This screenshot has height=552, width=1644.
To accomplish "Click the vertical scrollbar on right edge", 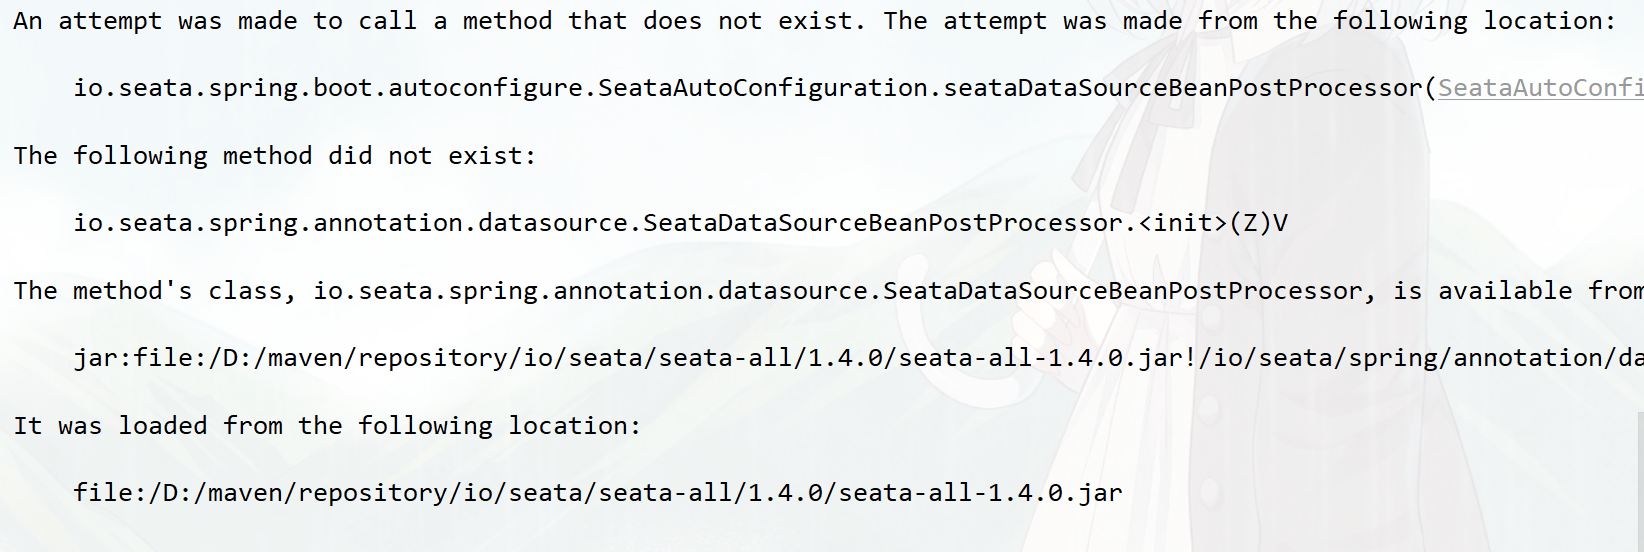I will pos(1640,480).
